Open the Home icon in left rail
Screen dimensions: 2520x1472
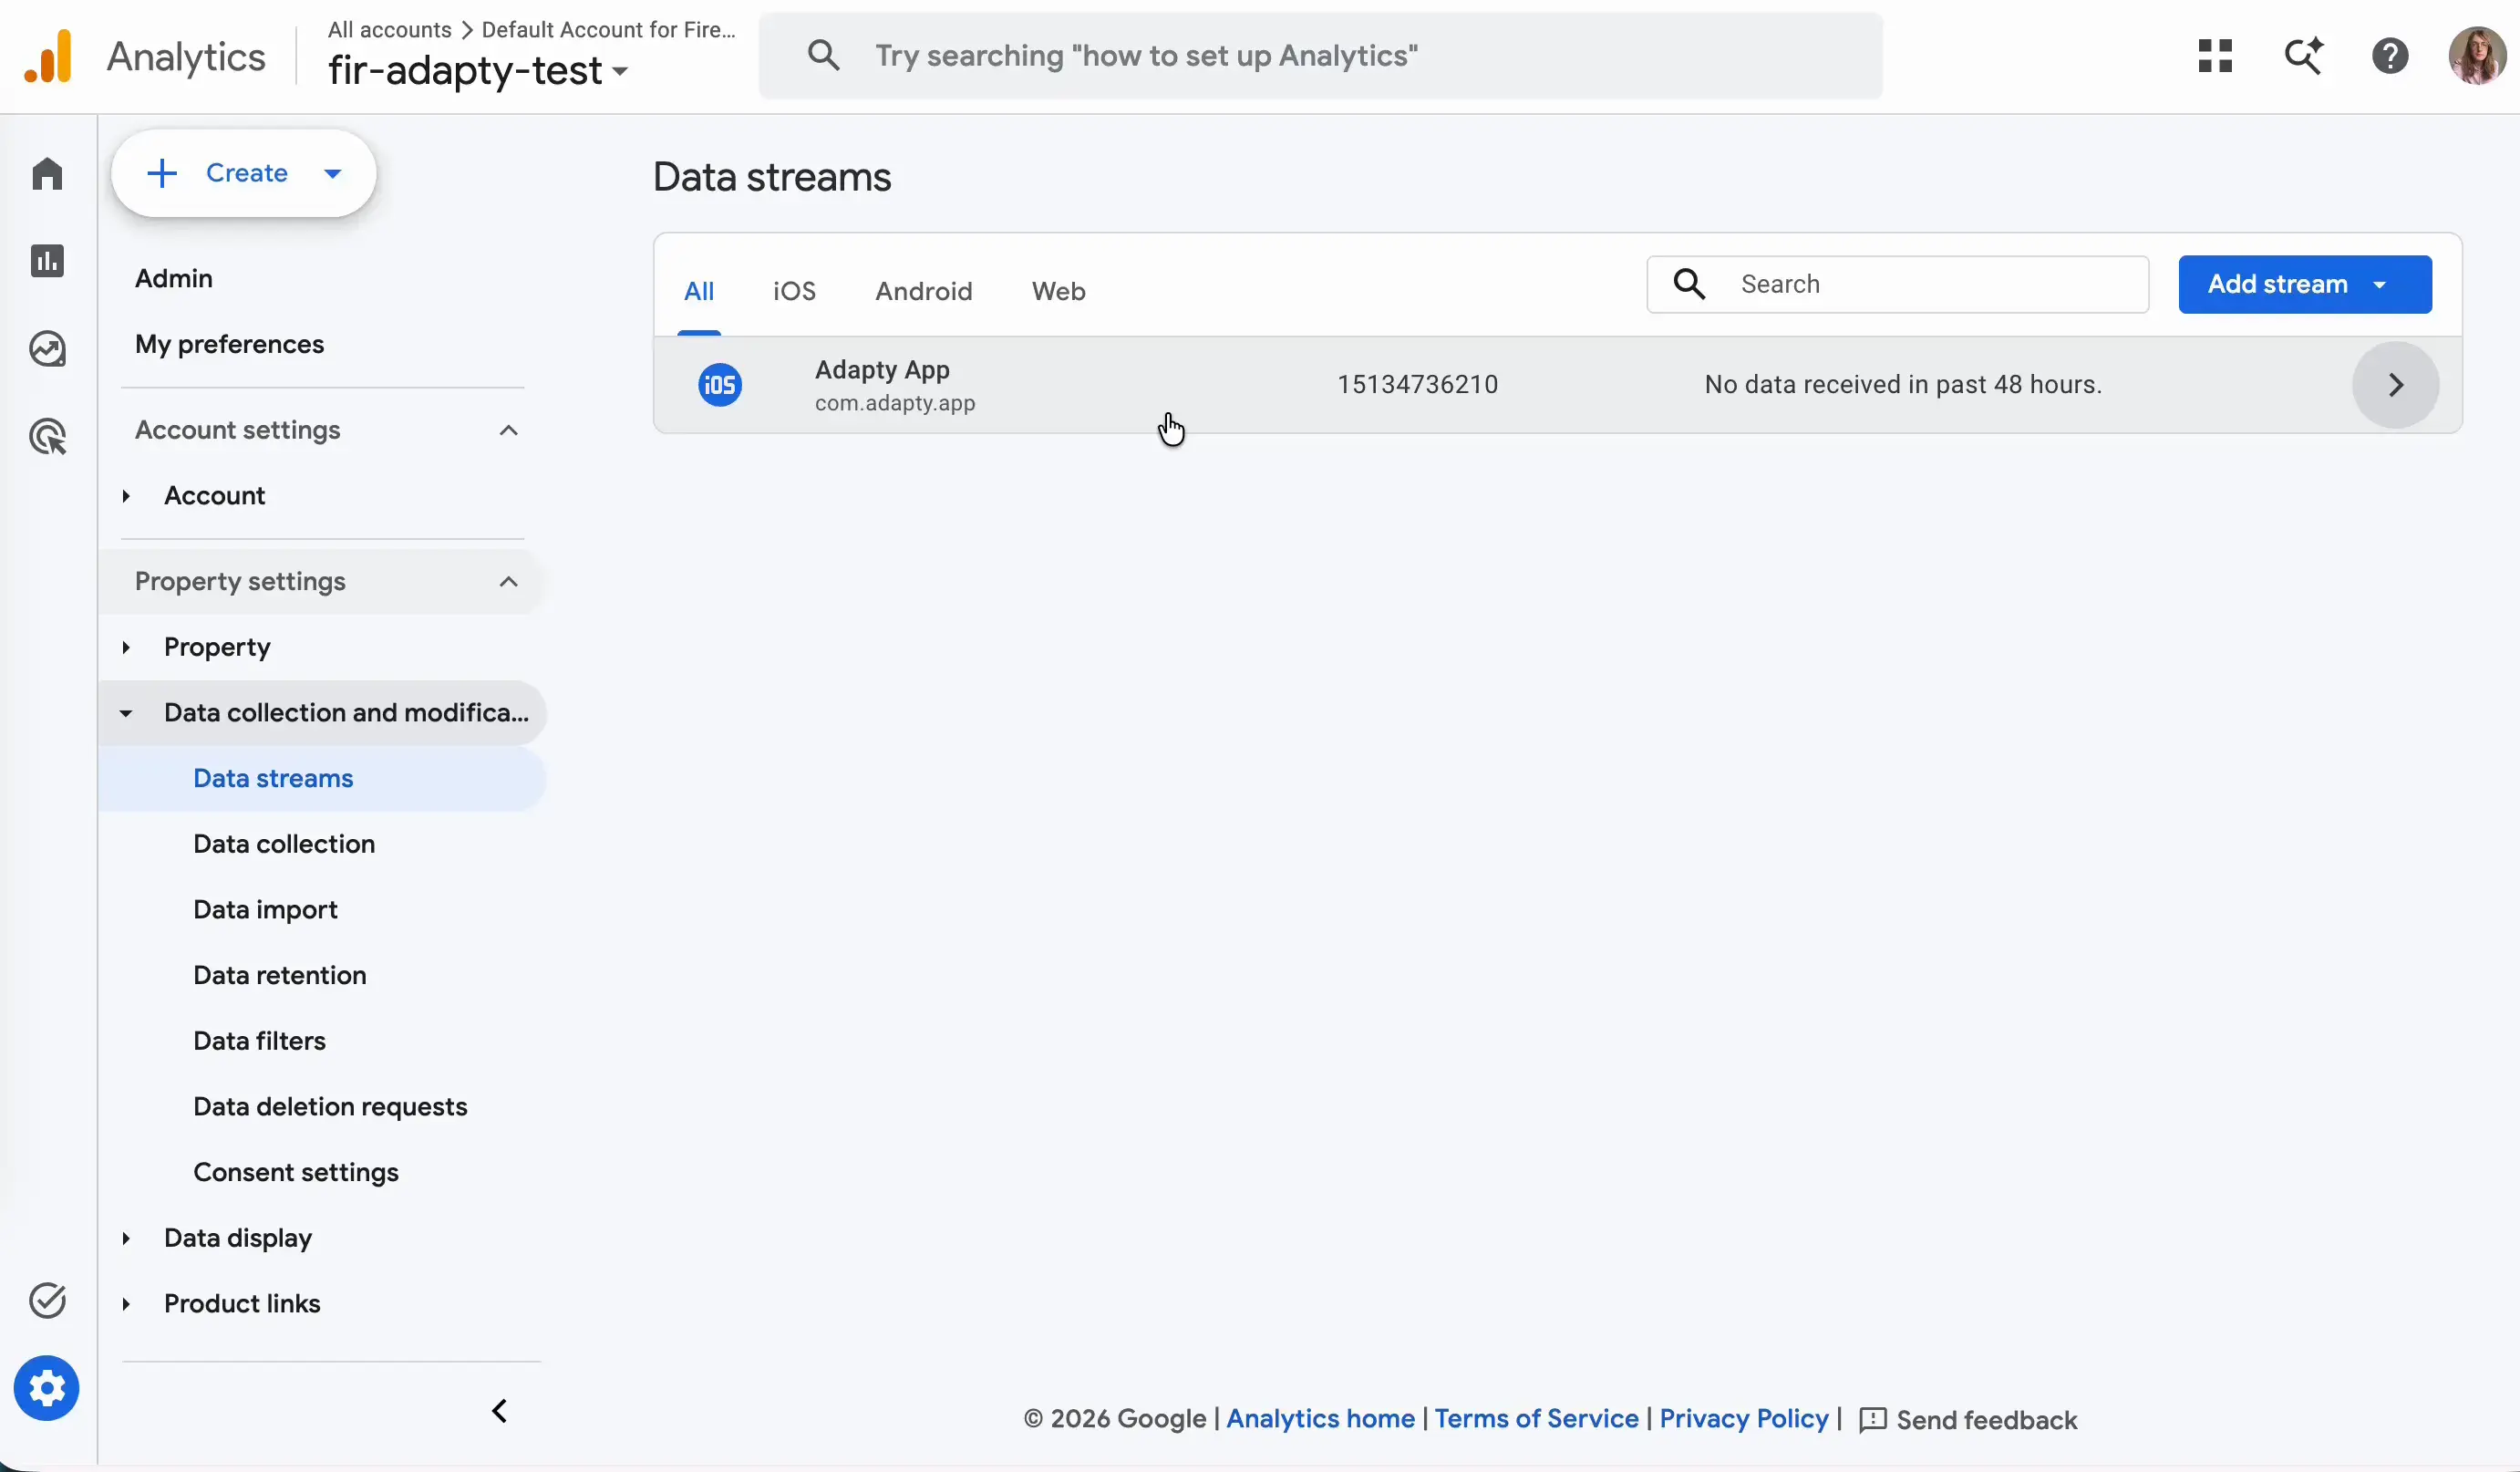tap(47, 173)
